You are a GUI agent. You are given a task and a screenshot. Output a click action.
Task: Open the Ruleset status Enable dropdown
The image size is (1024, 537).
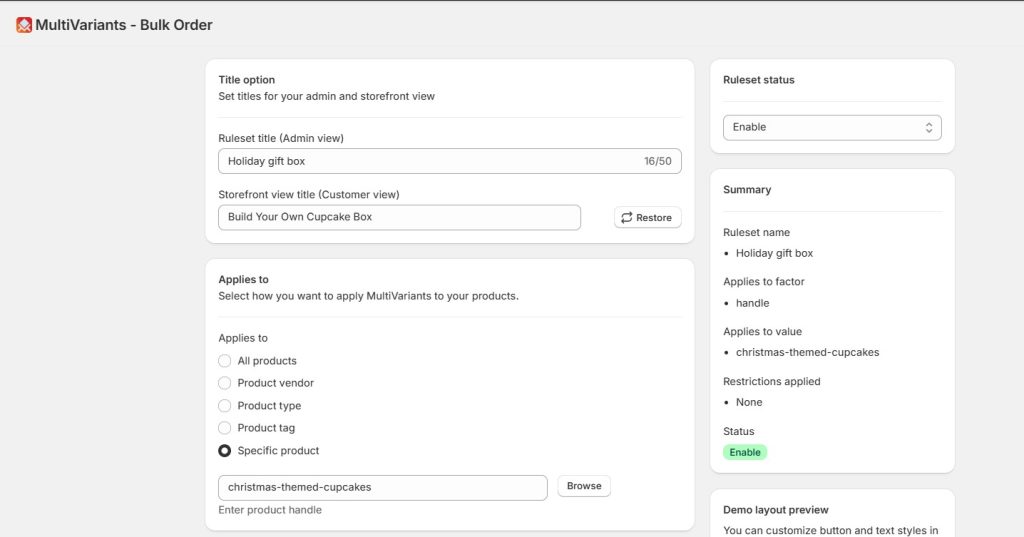click(x=832, y=127)
